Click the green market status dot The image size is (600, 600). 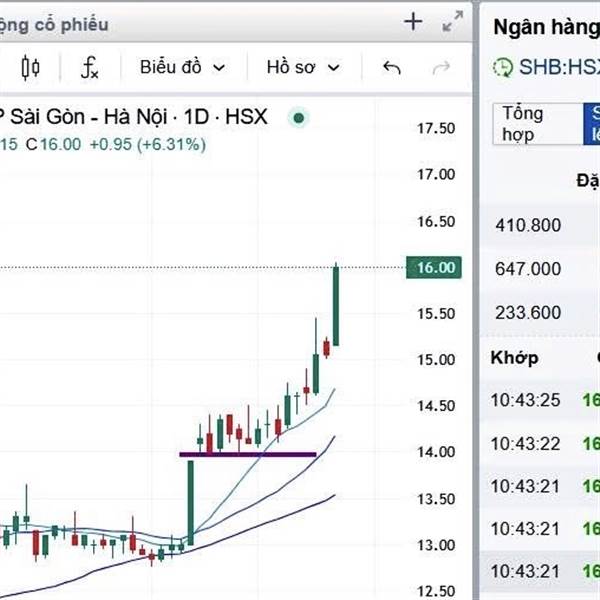click(x=299, y=118)
